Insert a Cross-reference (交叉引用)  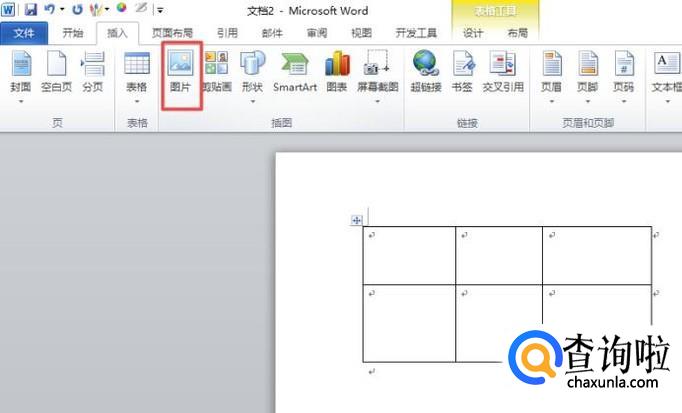click(503, 72)
